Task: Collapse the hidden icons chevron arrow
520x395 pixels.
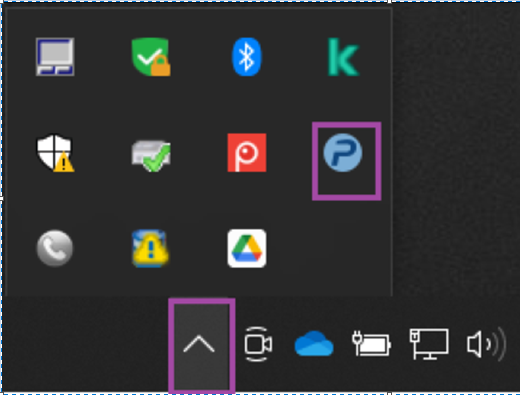Action: (x=199, y=344)
